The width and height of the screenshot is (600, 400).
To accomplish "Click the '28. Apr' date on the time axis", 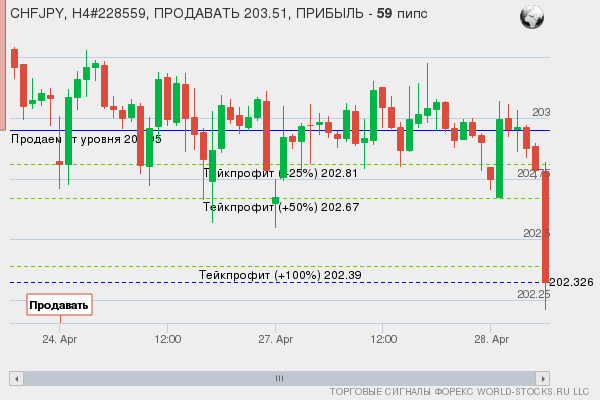I will (492, 339).
